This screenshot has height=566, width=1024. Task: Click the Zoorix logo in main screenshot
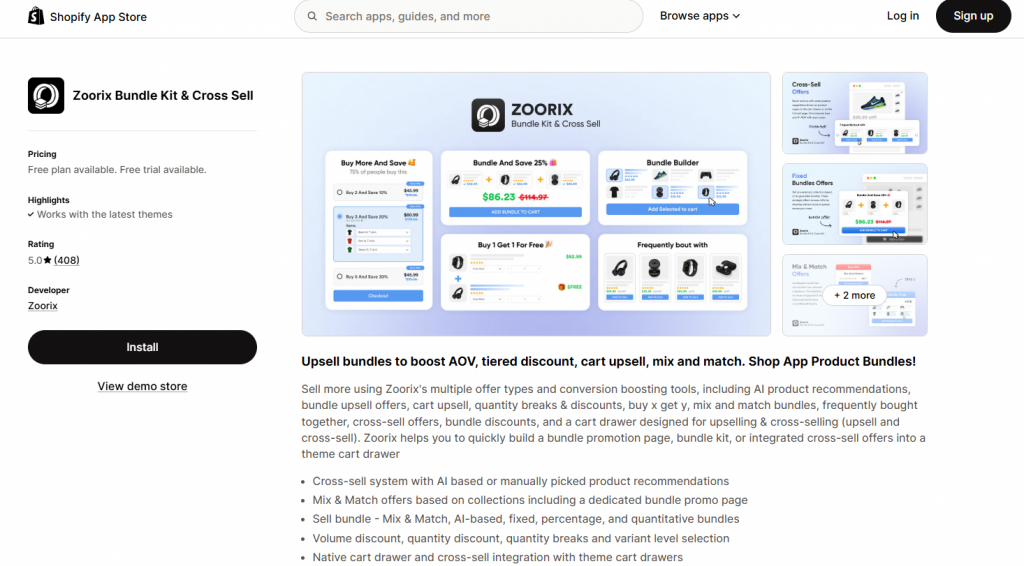(488, 115)
